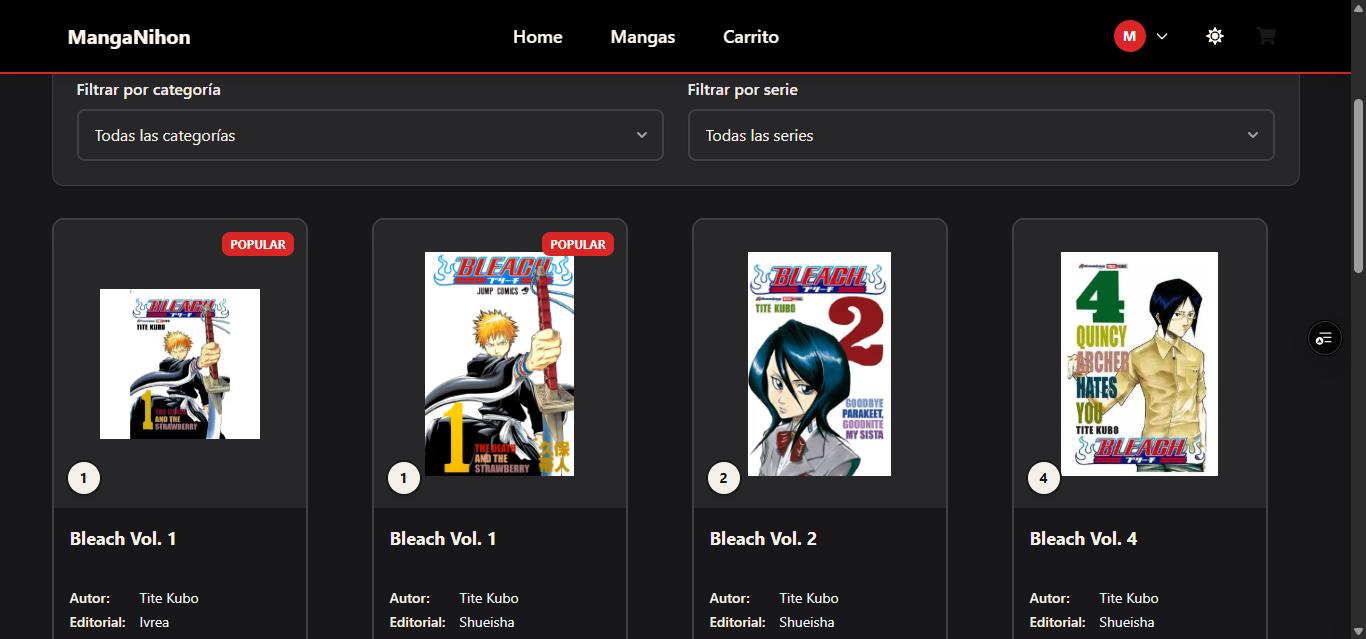
Task: Expand the user account menu chevron
Action: pyautogui.click(x=1162, y=36)
